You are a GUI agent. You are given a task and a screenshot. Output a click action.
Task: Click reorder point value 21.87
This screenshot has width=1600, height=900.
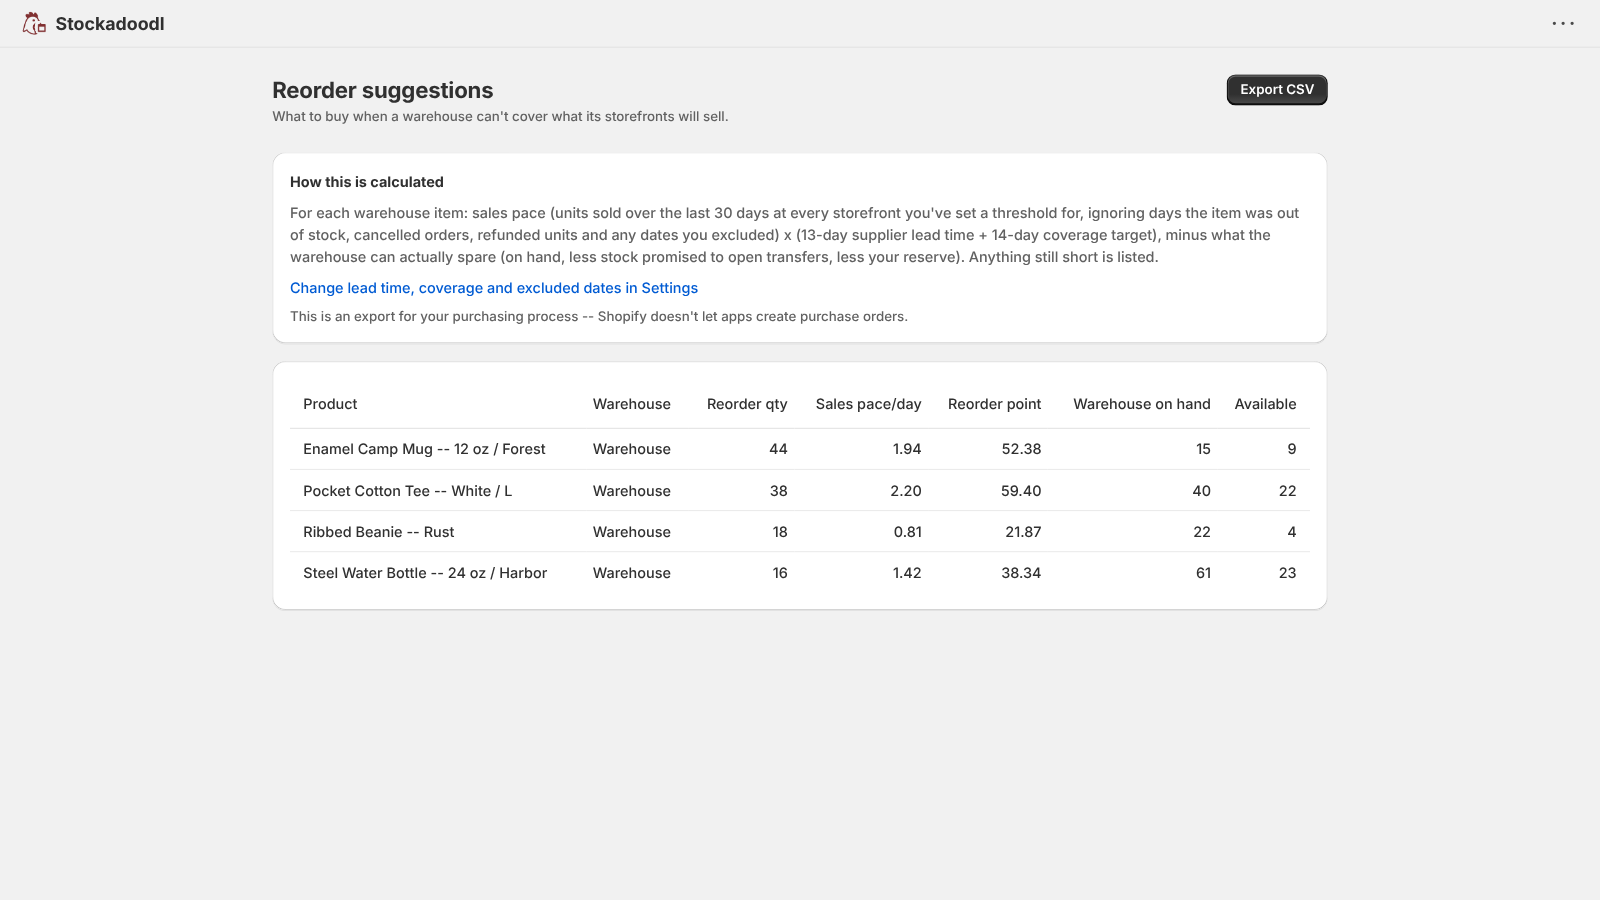pyautogui.click(x=1023, y=532)
